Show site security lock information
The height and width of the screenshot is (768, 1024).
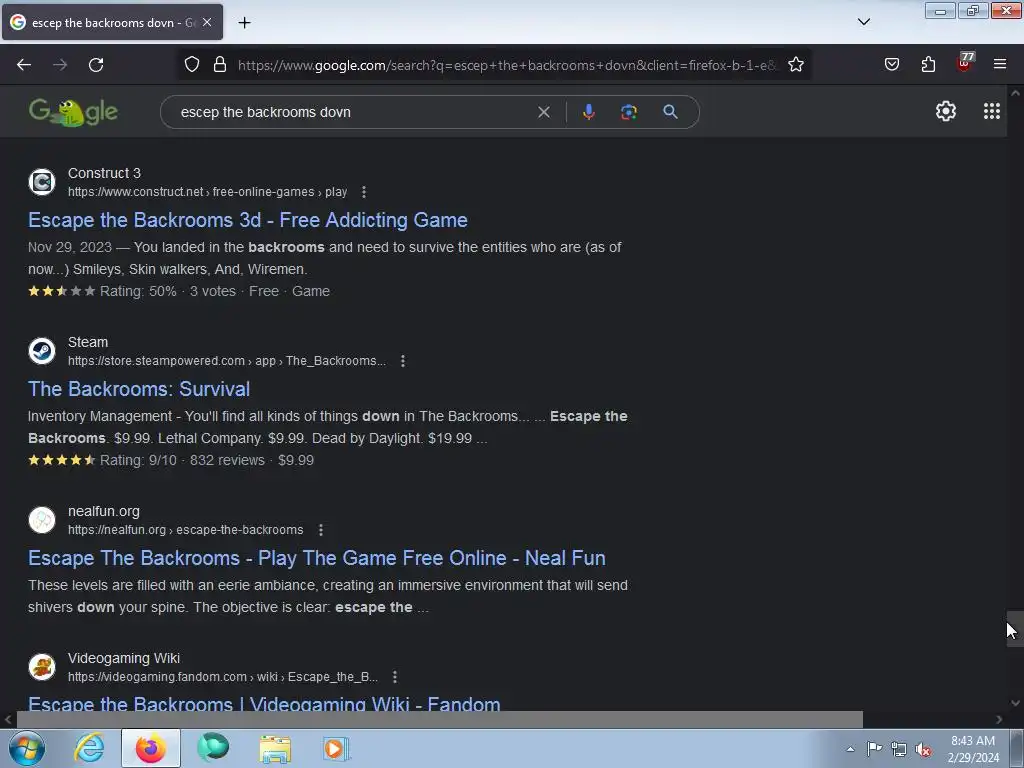tap(220, 65)
